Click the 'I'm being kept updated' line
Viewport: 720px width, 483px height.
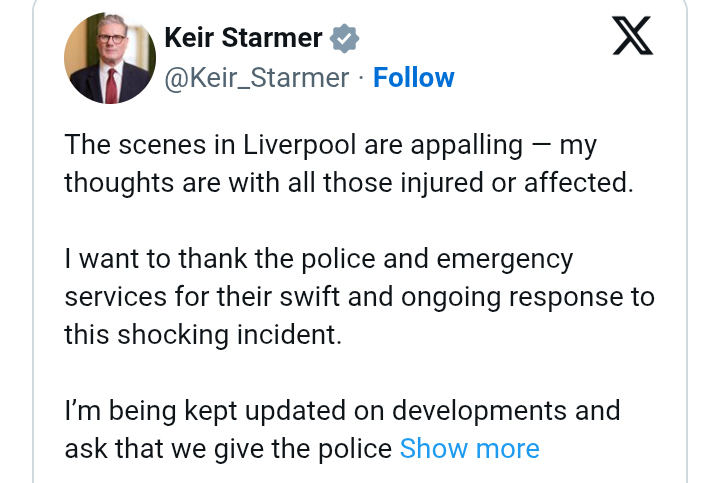coord(342,411)
